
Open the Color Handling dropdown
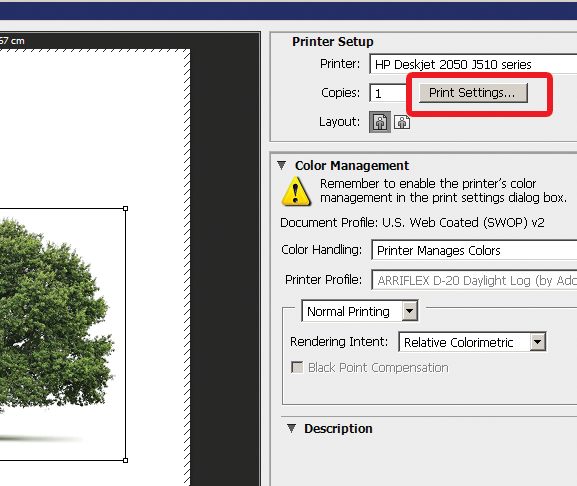[x=474, y=251]
